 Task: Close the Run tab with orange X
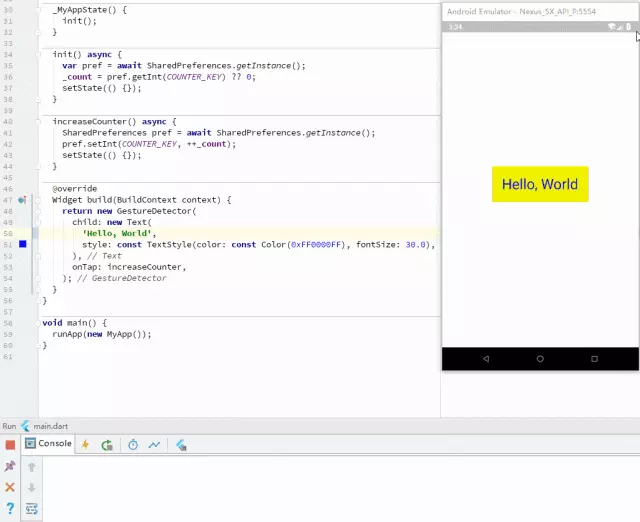tap(10, 487)
